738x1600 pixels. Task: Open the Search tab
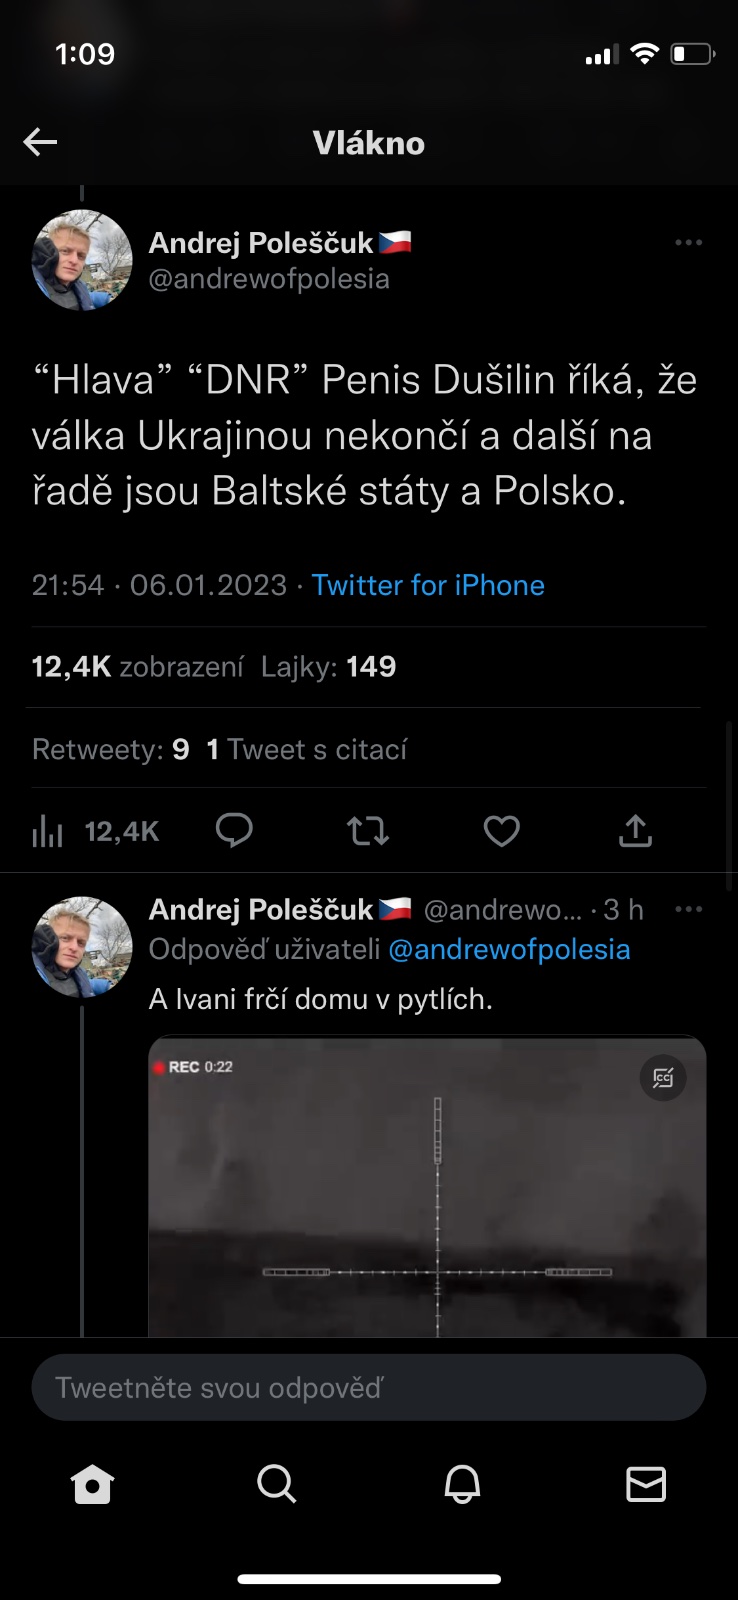coord(277,1485)
